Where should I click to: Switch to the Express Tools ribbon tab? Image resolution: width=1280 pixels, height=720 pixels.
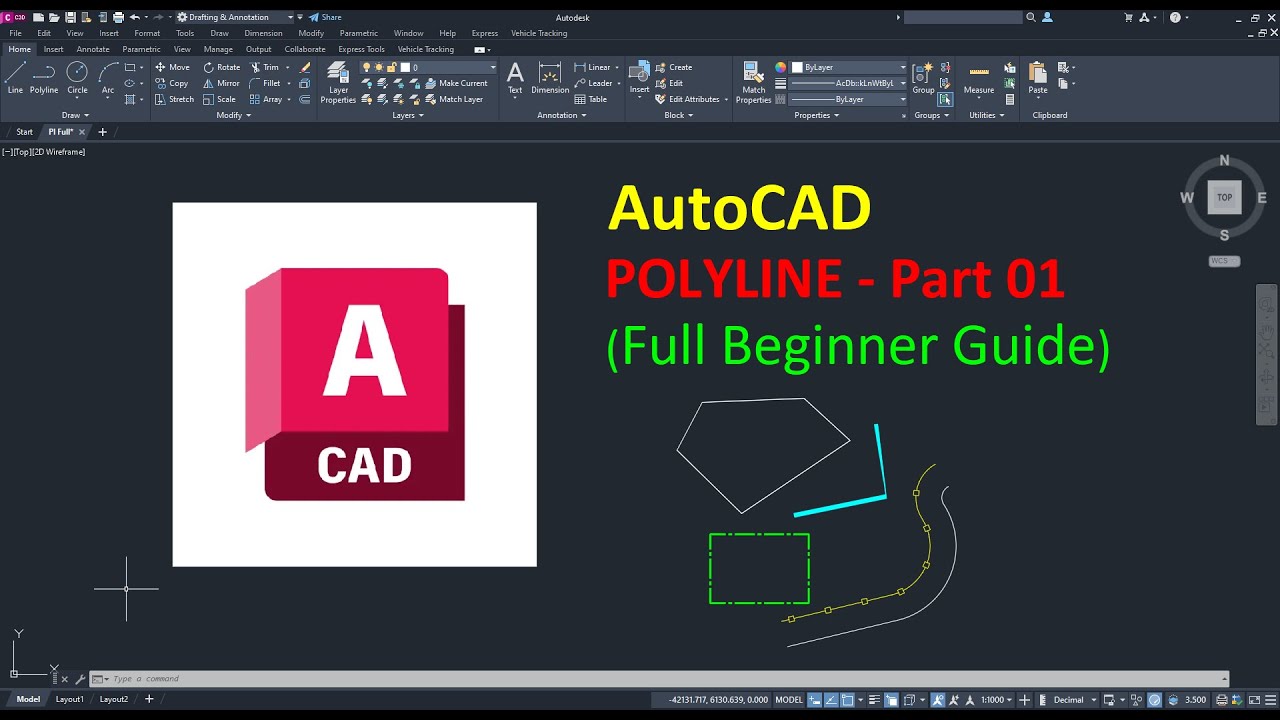(361, 49)
